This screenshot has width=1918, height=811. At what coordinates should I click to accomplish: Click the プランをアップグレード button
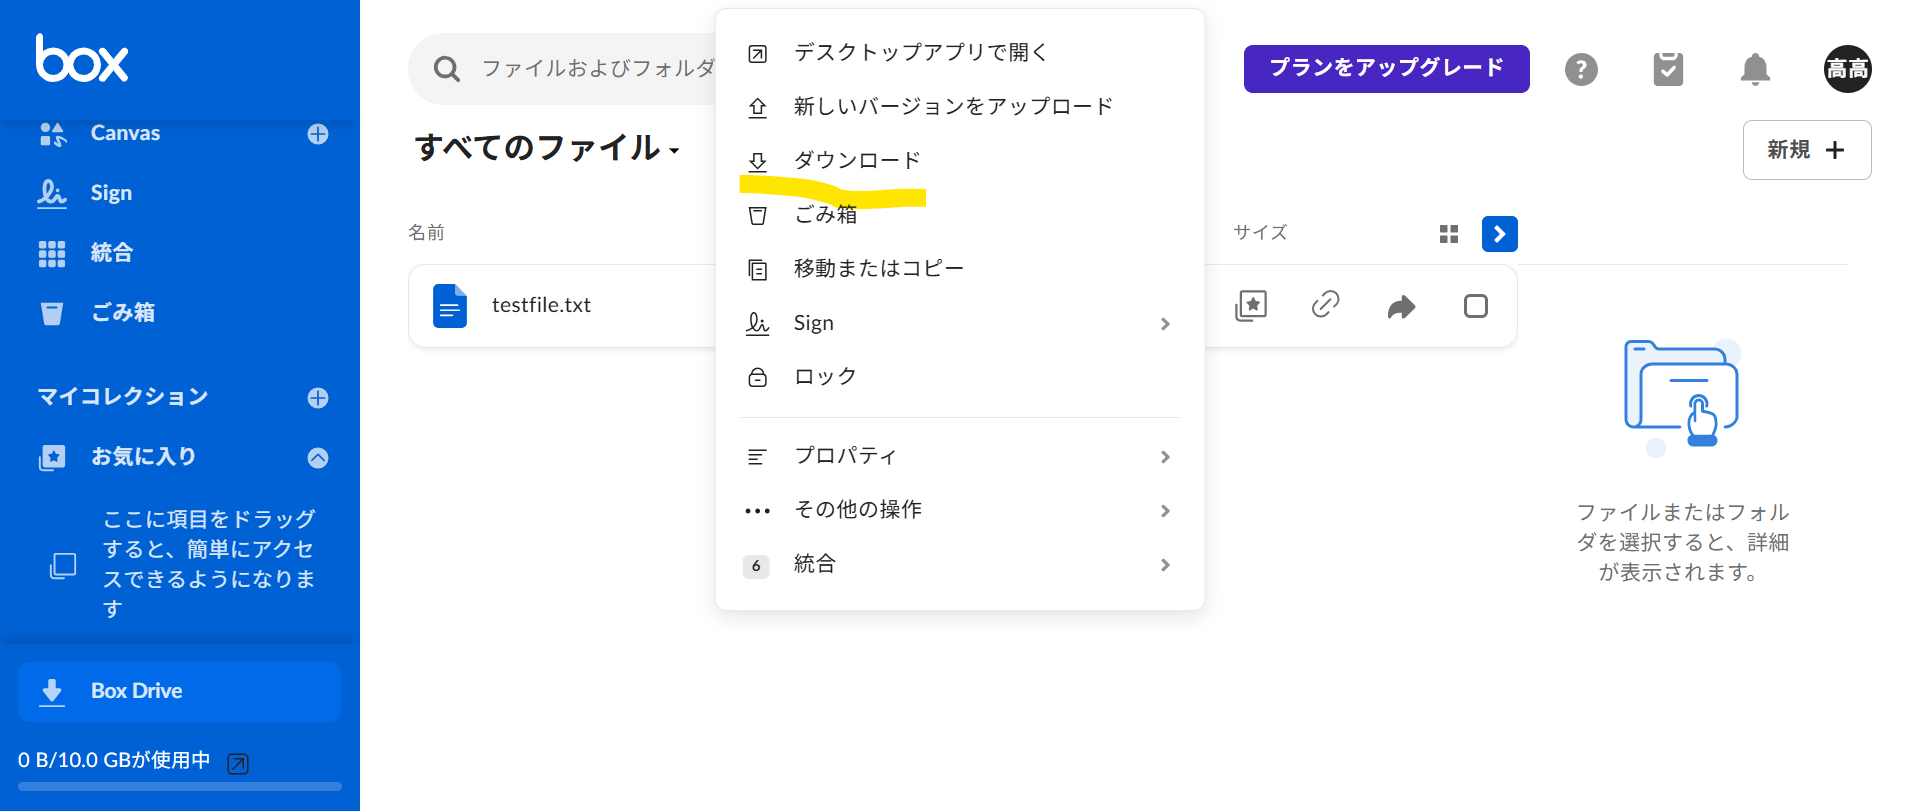(1386, 68)
